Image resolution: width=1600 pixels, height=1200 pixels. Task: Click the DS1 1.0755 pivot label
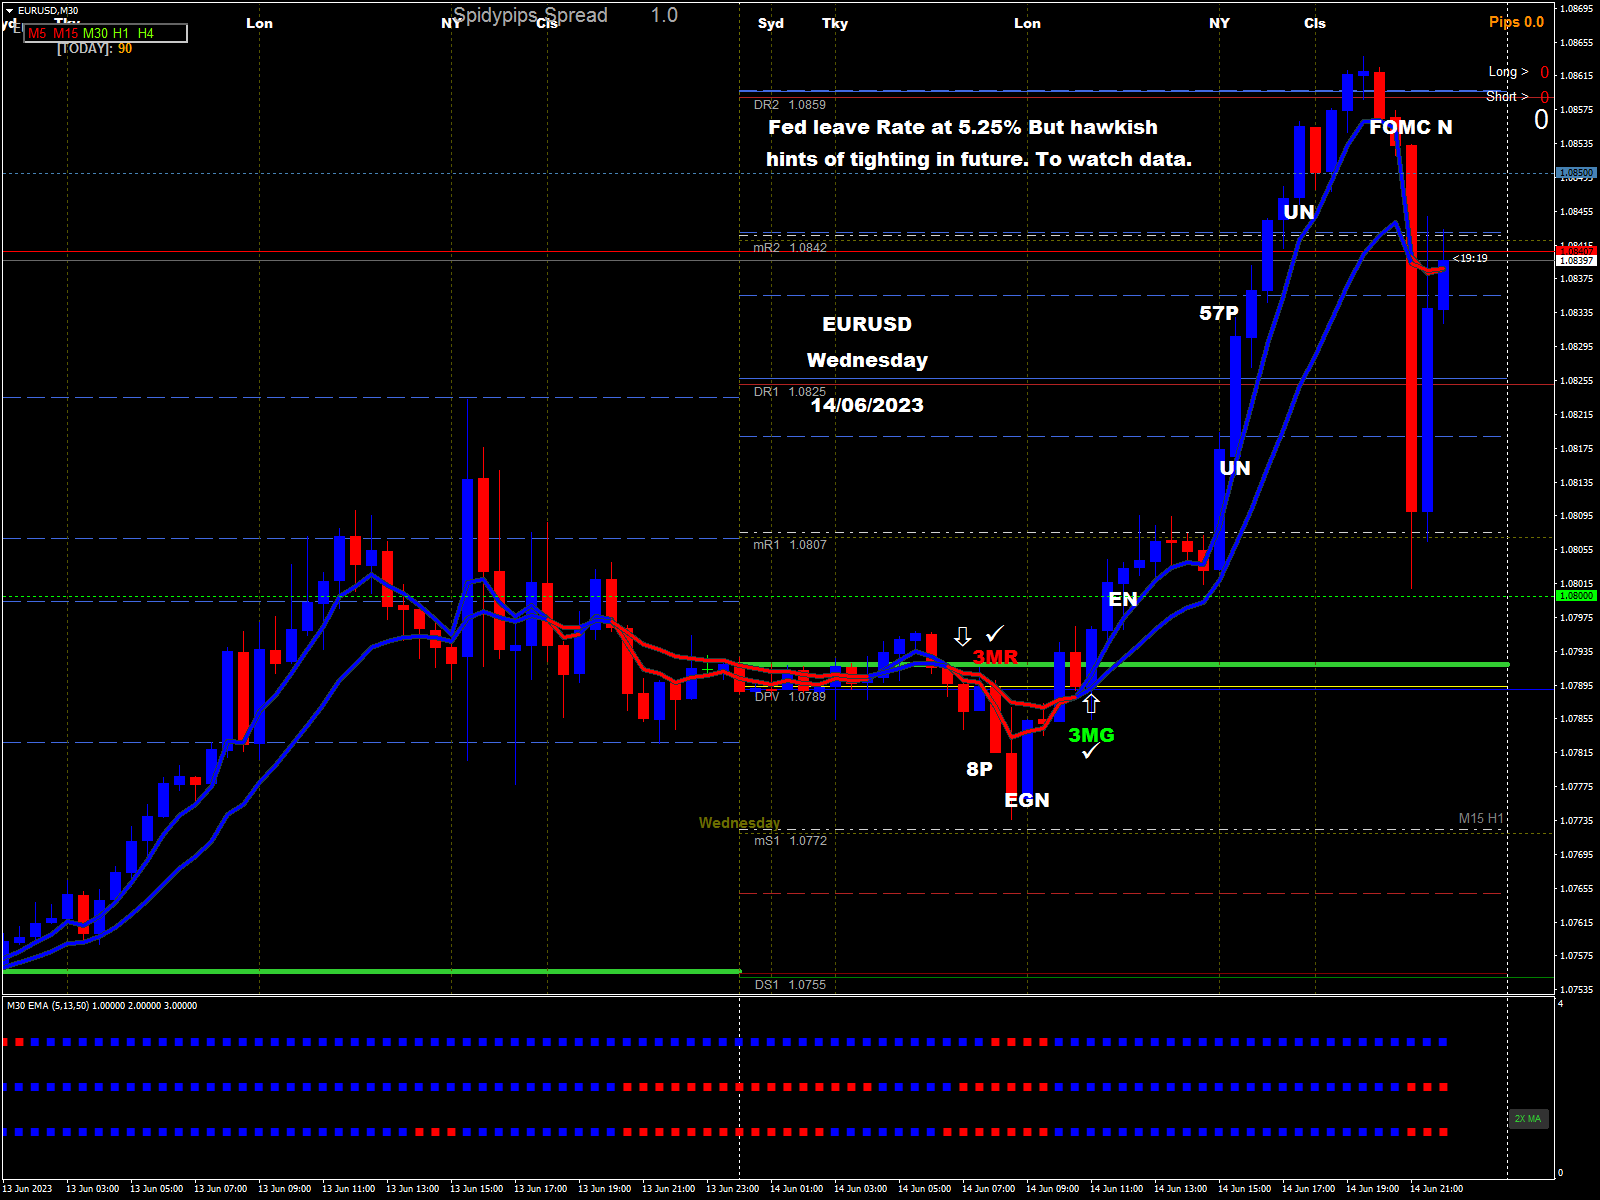tap(790, 985)
